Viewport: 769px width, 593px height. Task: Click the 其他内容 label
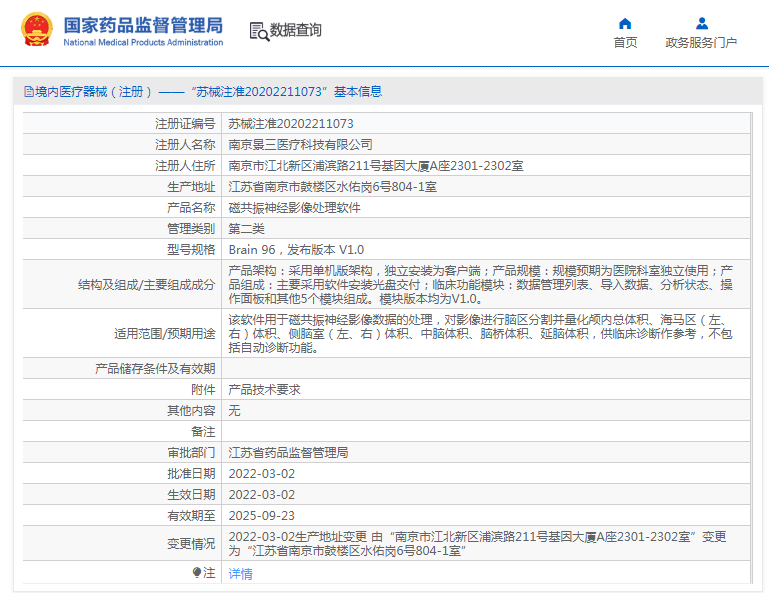point(191,411)
